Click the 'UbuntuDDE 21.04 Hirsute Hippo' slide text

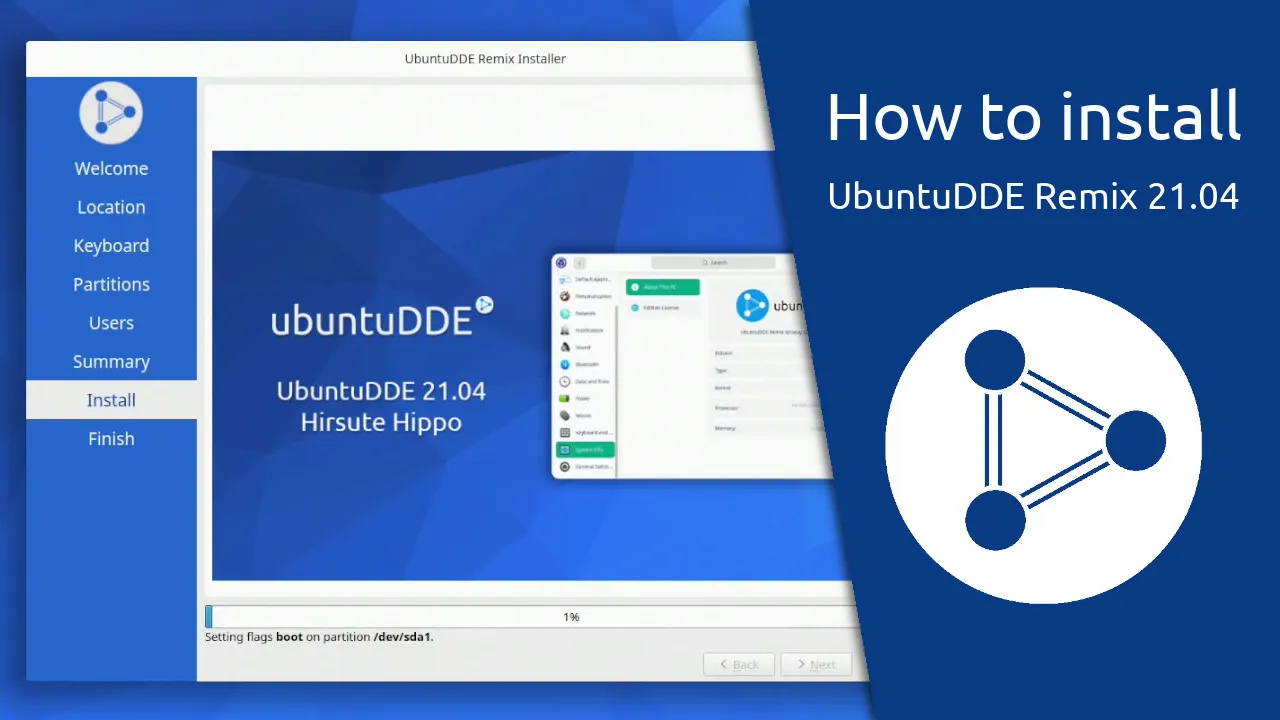click(382, 406)
